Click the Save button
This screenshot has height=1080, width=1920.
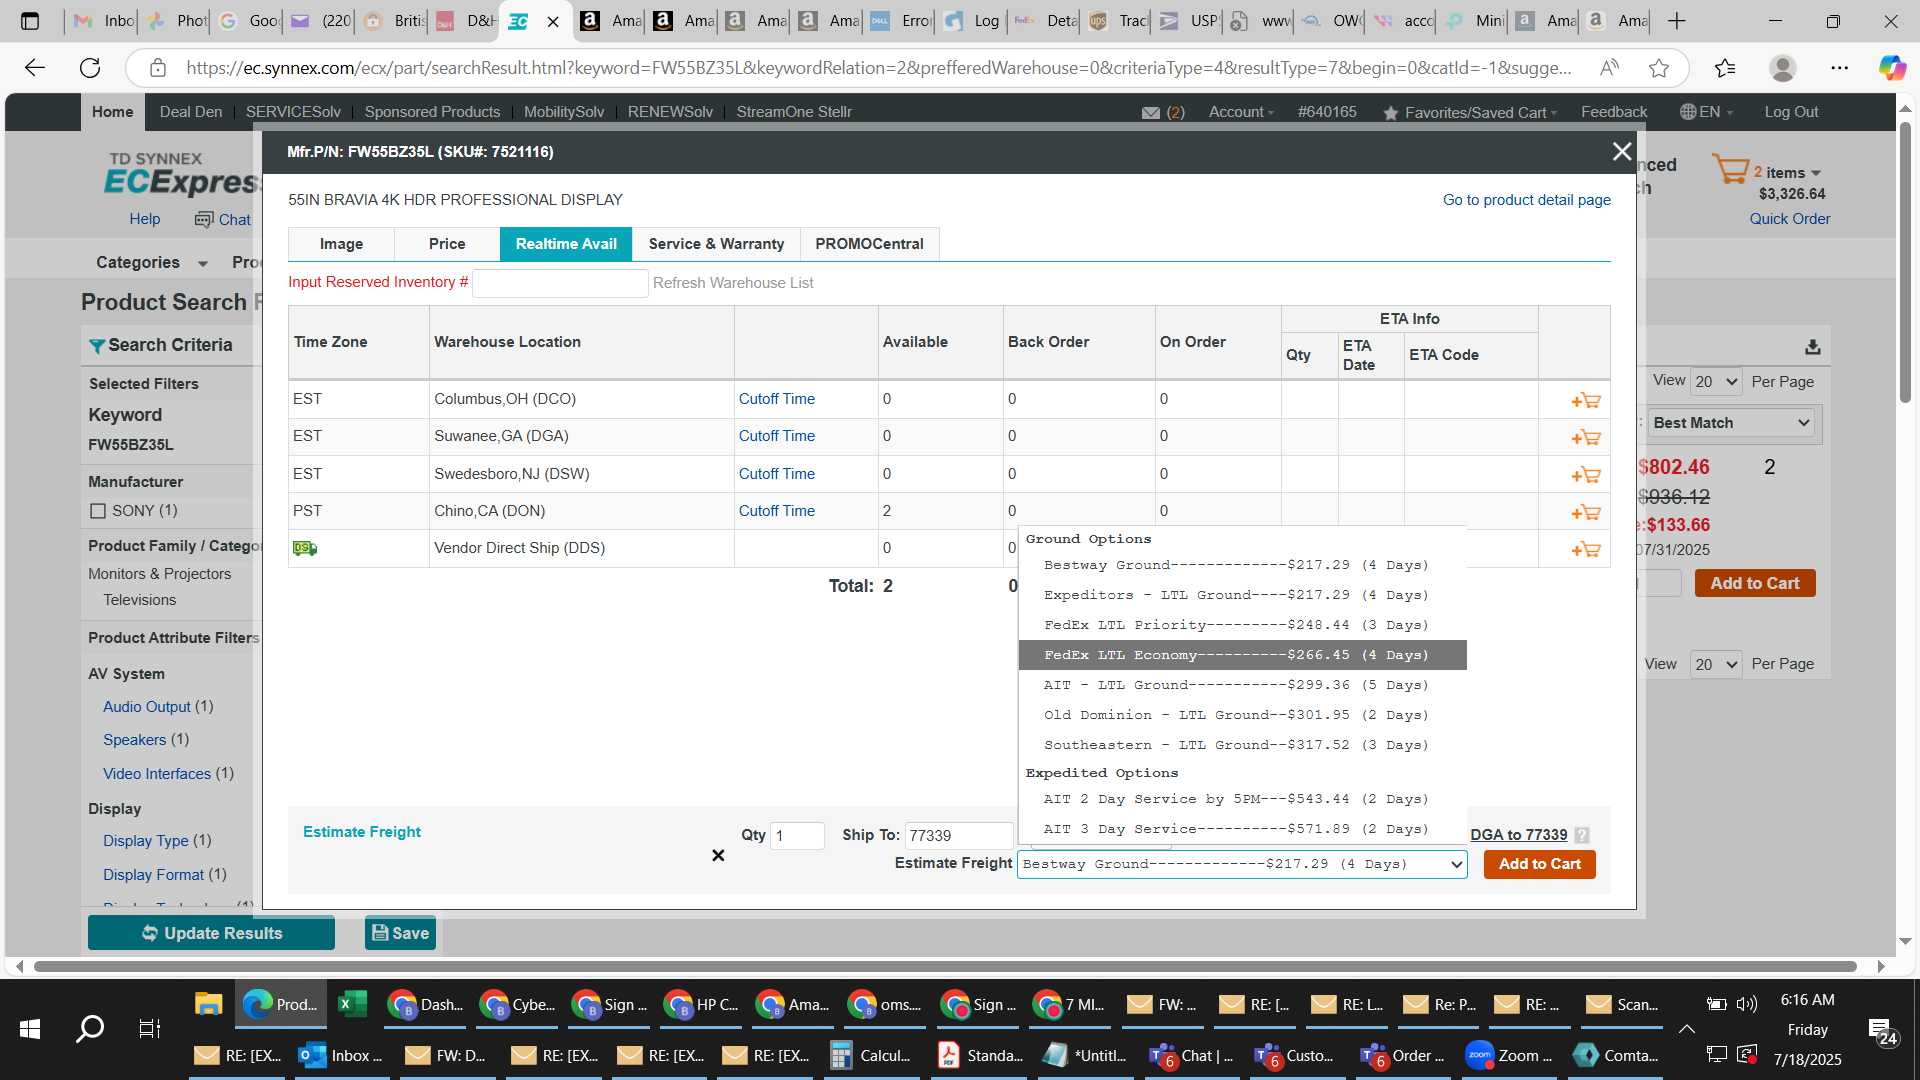(400, 933)
